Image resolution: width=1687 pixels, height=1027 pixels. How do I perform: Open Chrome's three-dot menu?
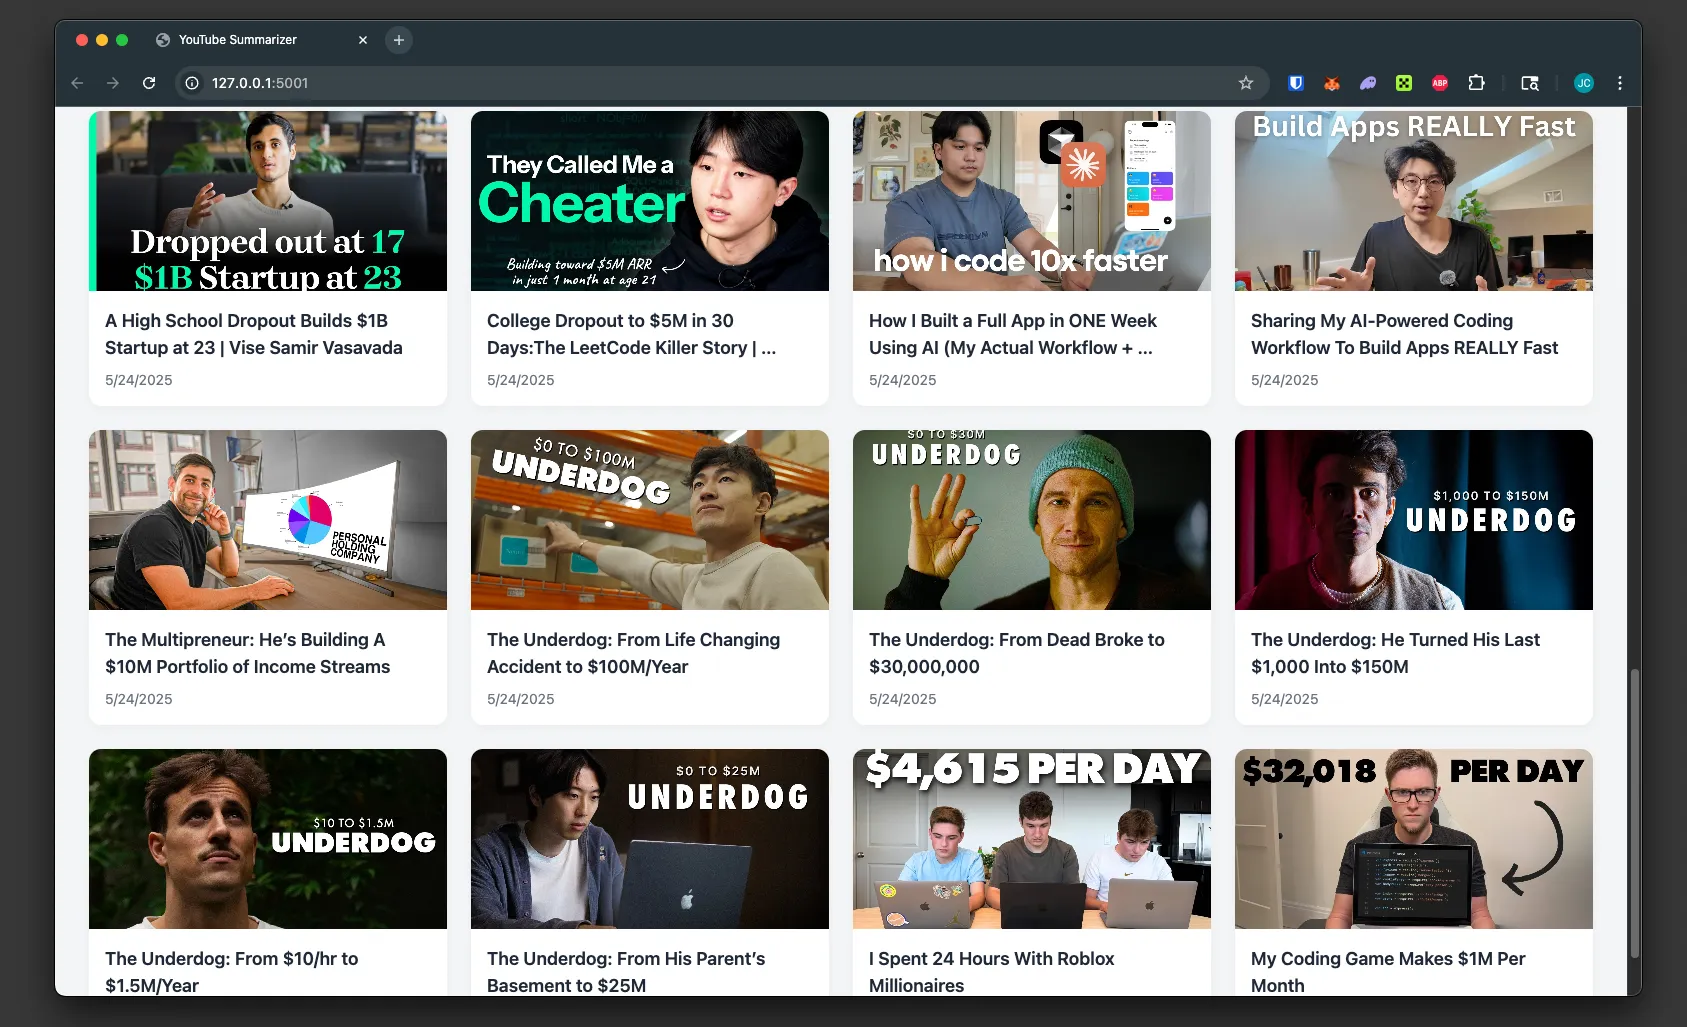click(1620, 83)
